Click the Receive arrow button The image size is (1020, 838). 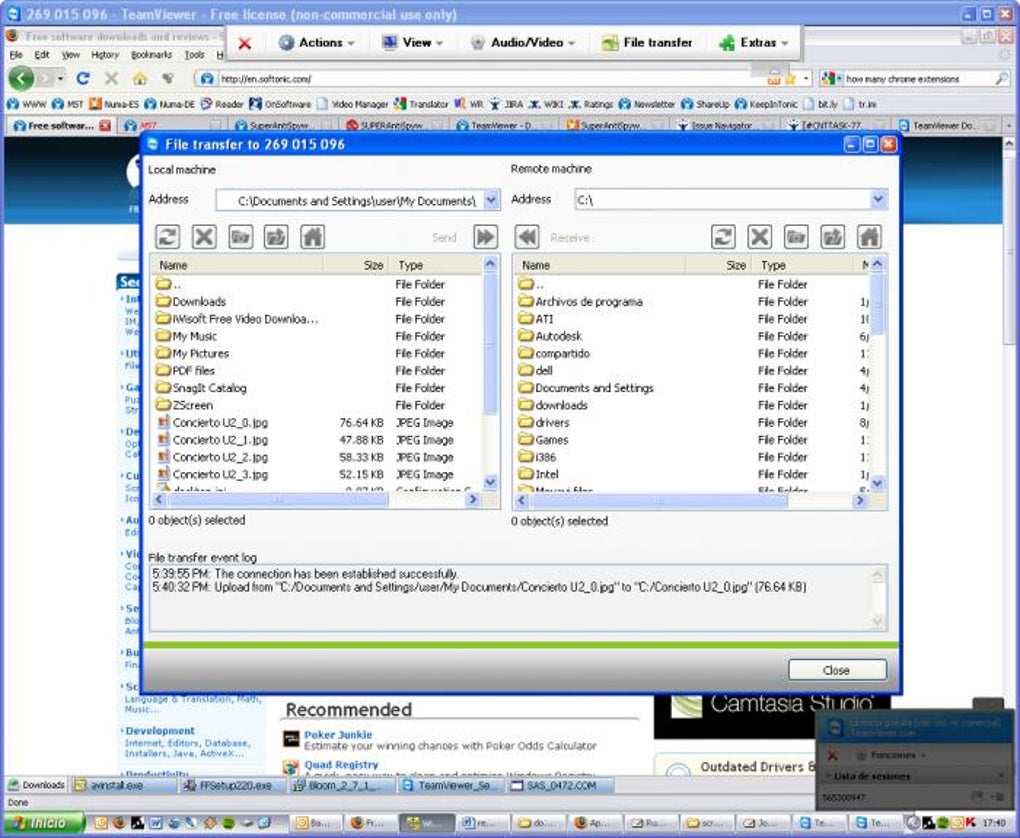[x=527, y=237]
